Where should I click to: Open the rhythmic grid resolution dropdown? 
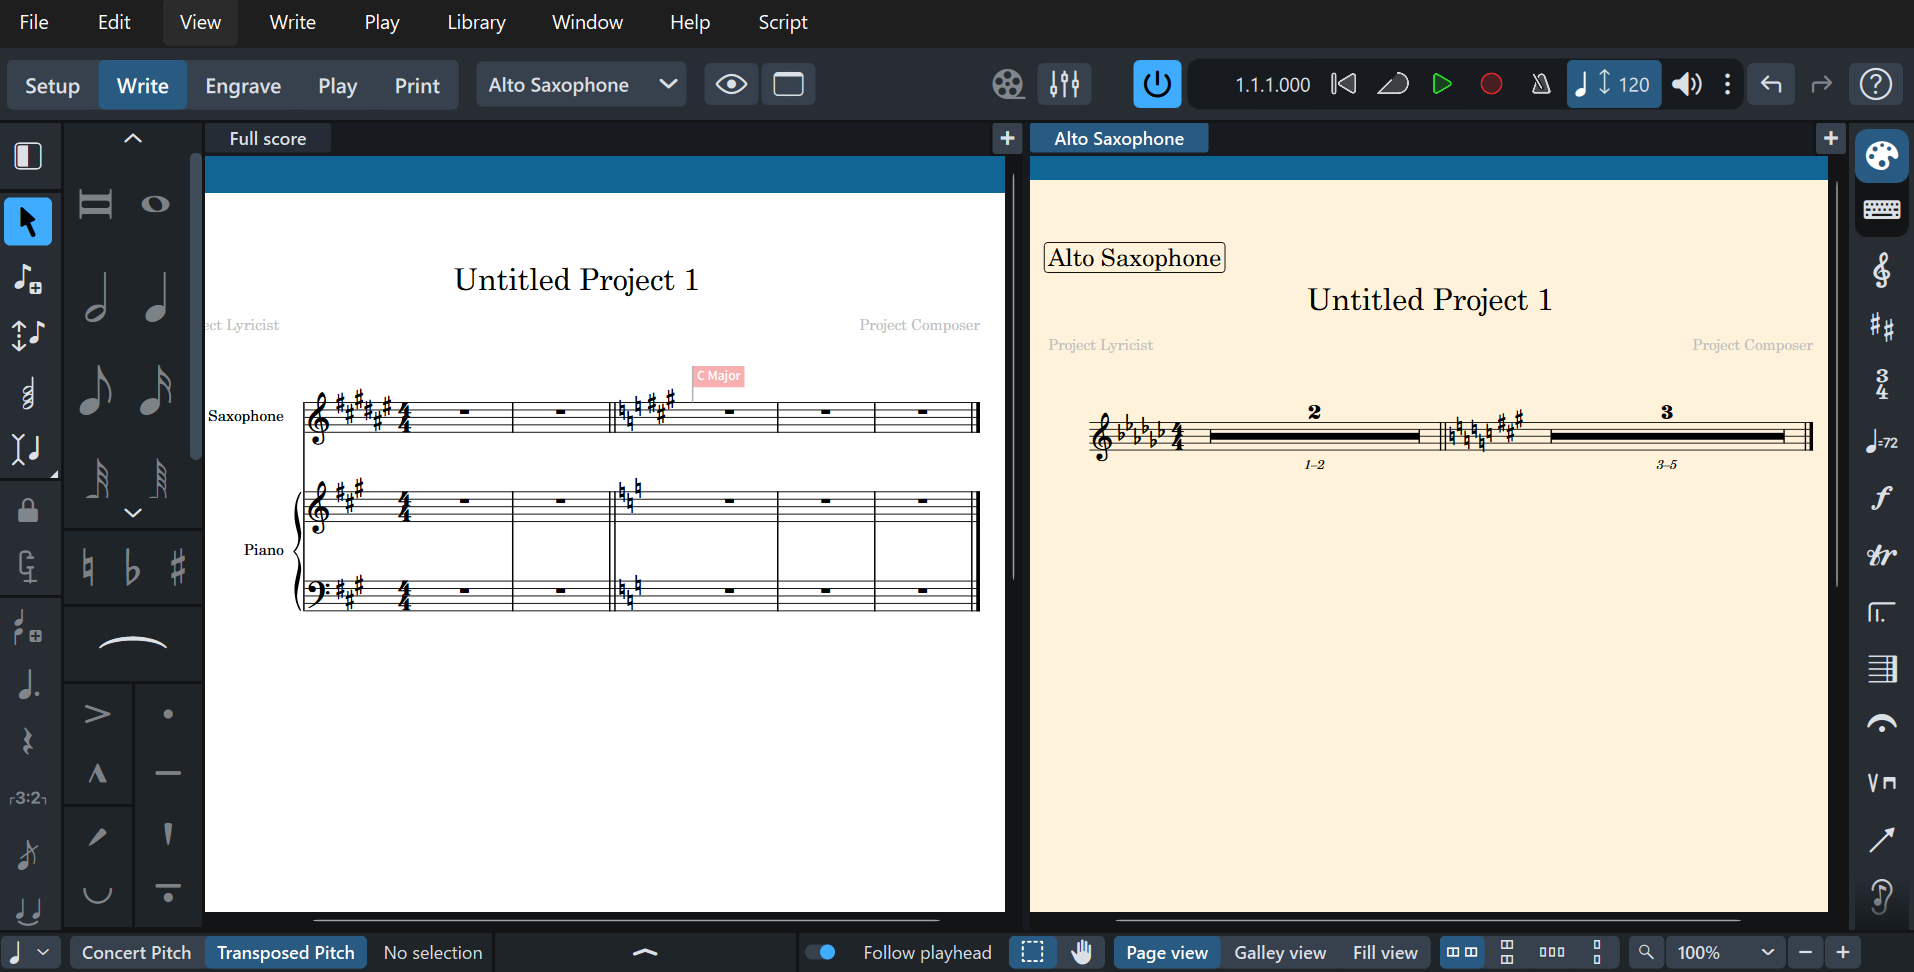(x=29, y=953)
